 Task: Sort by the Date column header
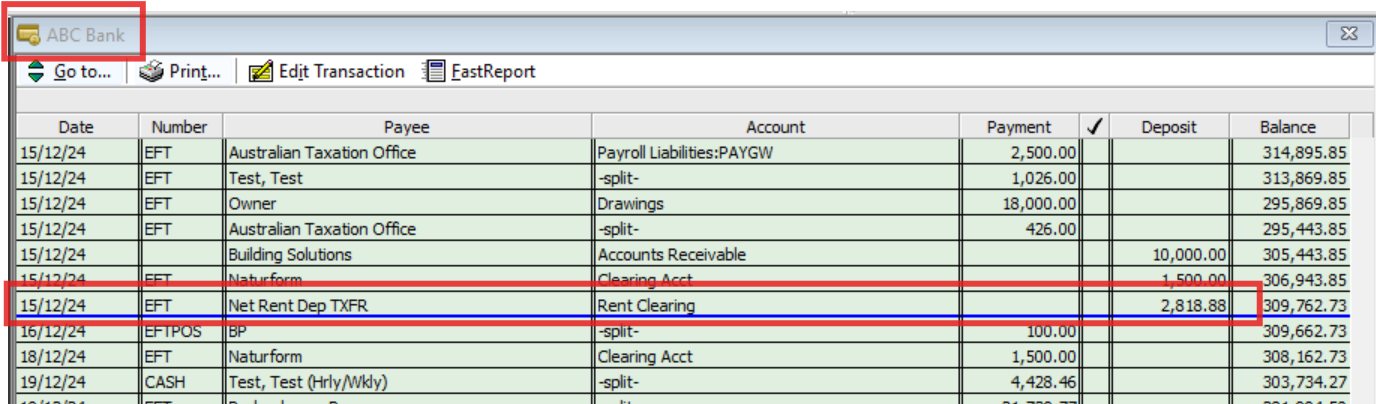pyautogui.click(x=76, y=127)
